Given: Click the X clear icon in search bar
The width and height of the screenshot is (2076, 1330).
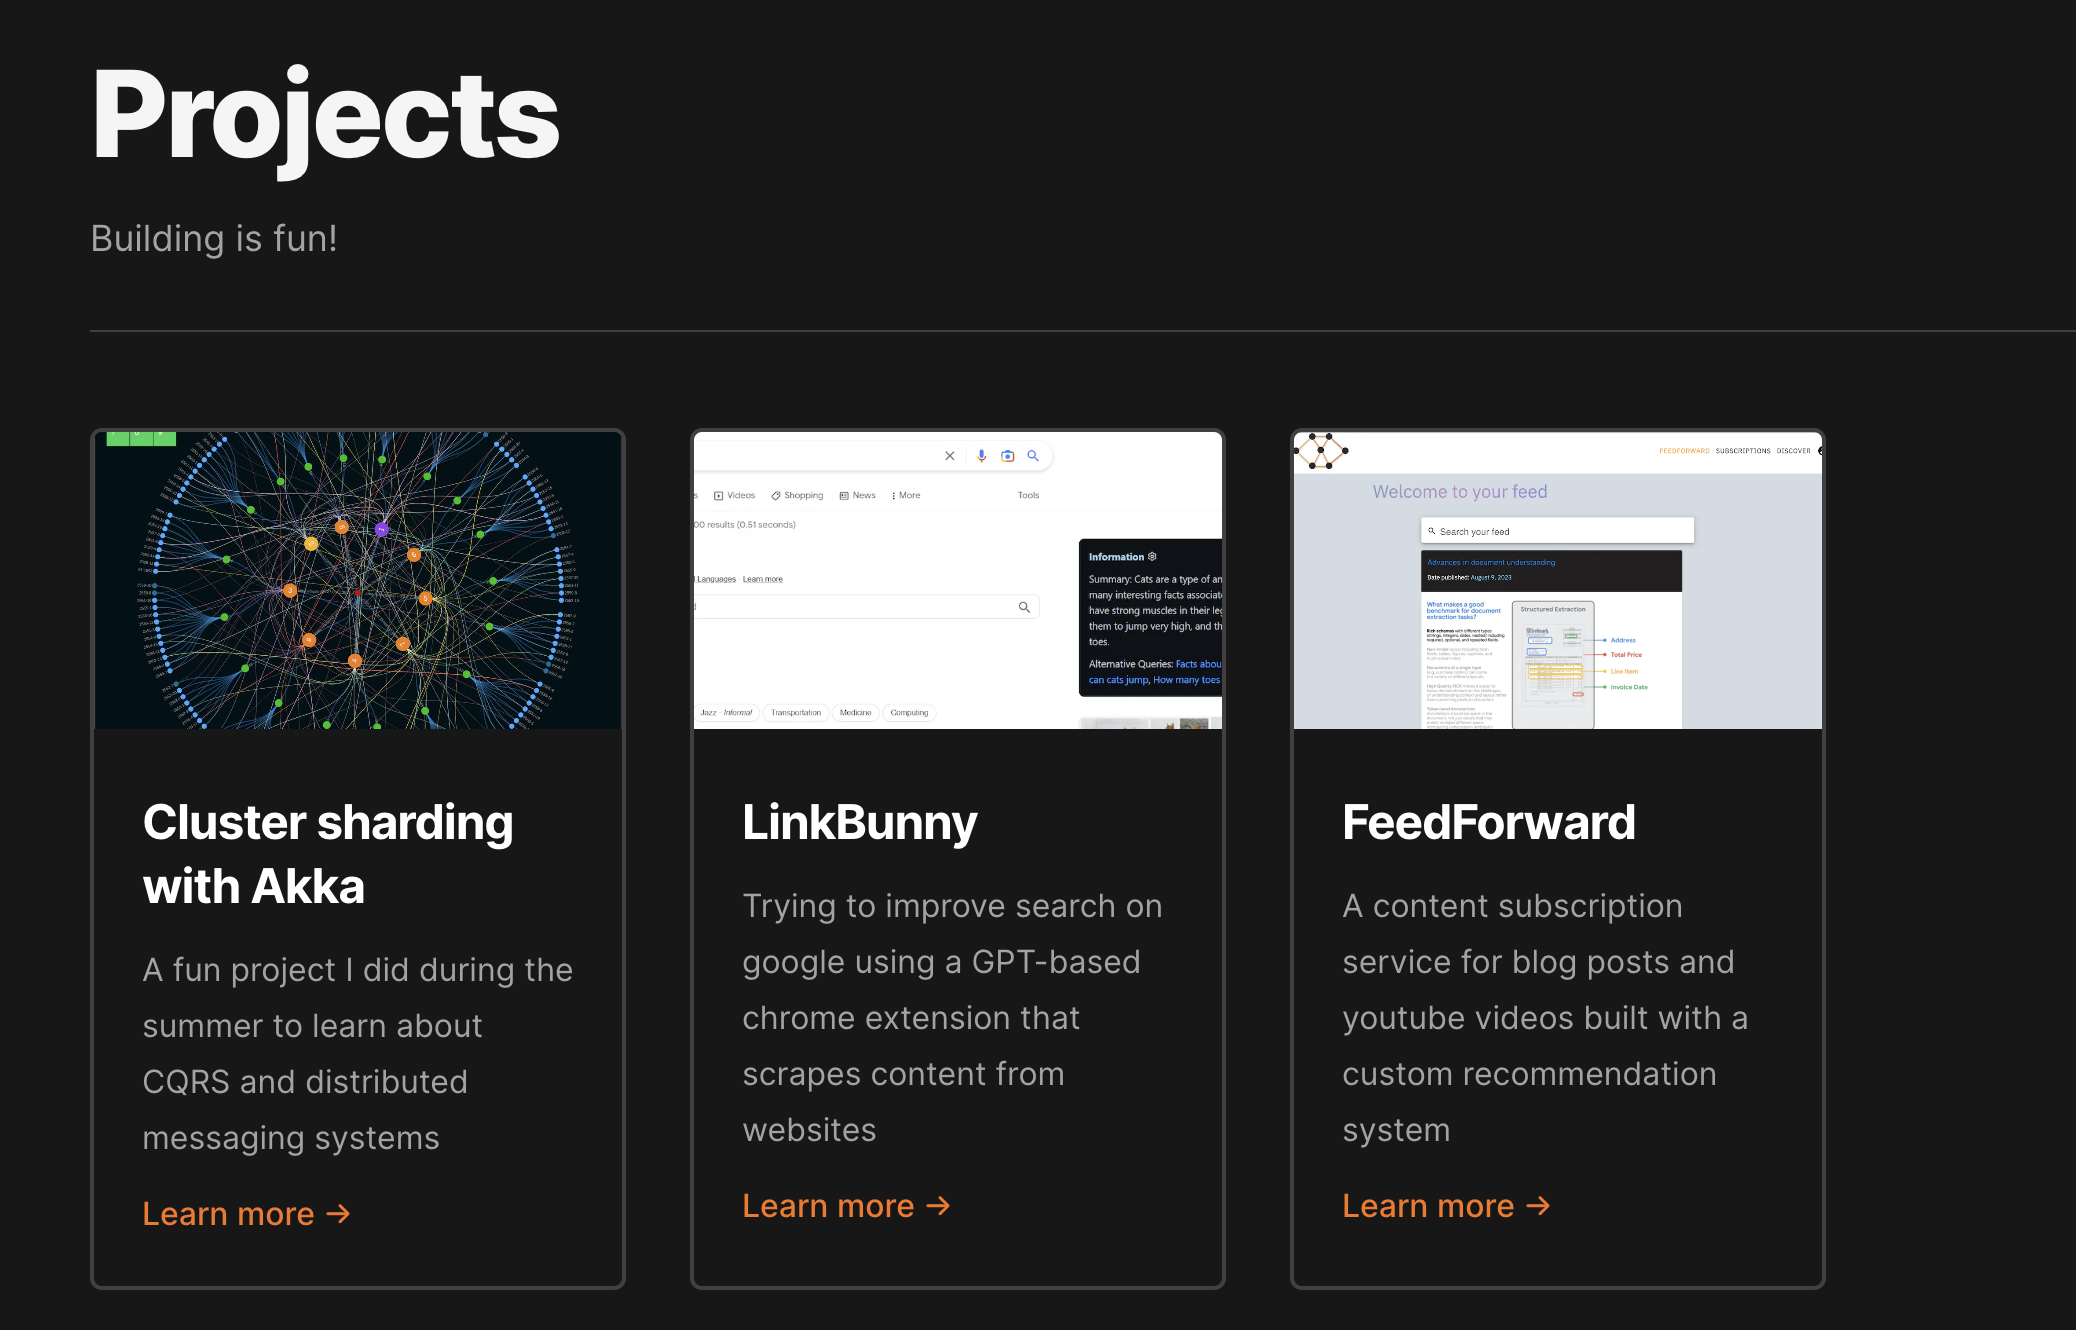Looking at the screenshot, I should pyautogui.click(x=949, y=456).
